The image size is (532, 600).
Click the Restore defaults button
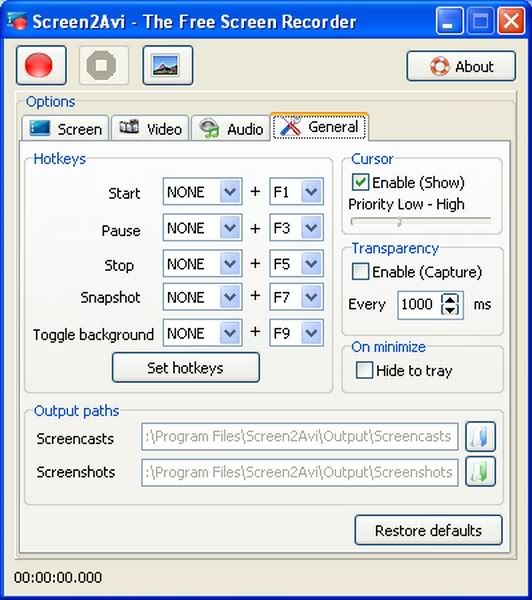click(428, 530)
